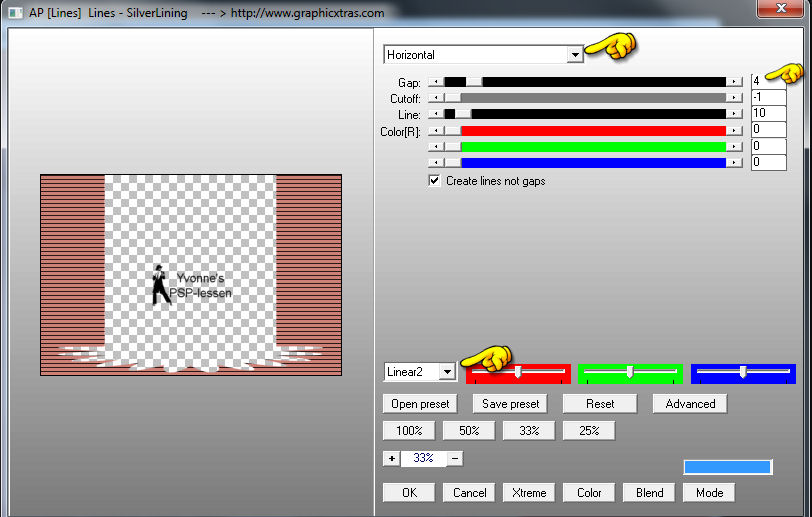The height and width of the screenshot is (517, 812).
Task: Click the Cutoff slider left arrow
Action: [437, 98]
